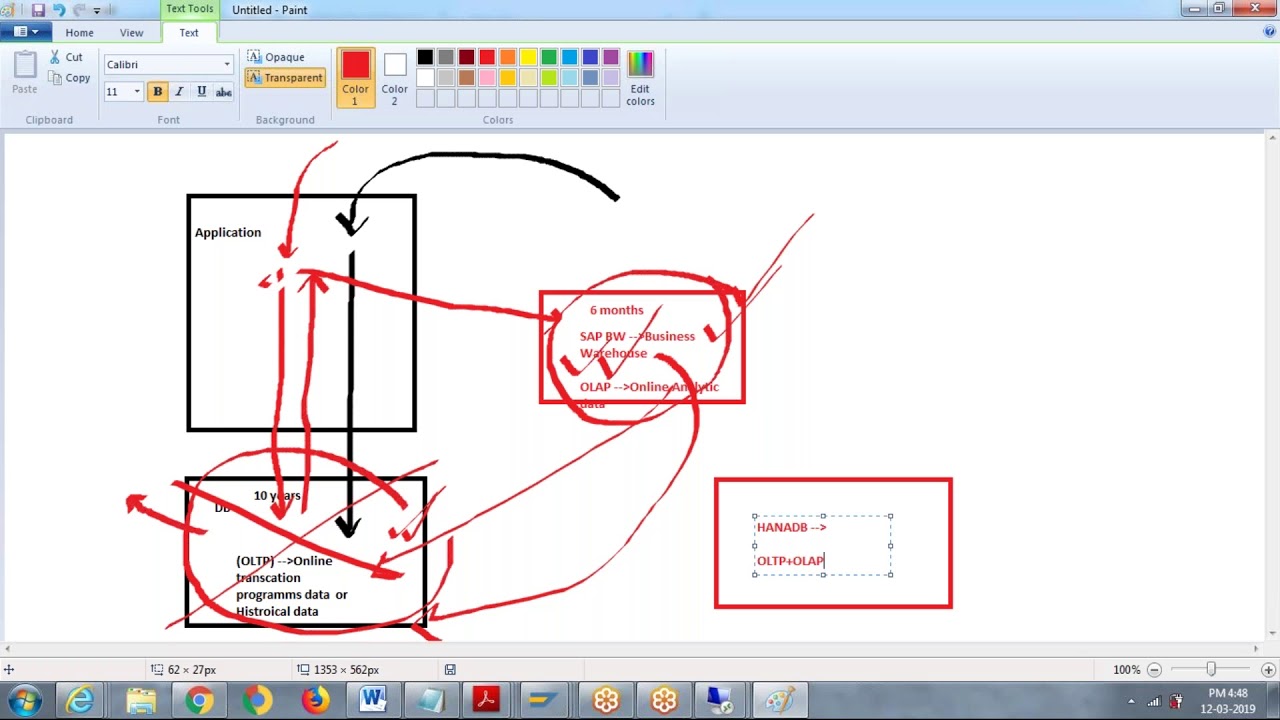Open Paint Help question mark icon
This screenshot has height=720, width=1280.
(x=1270, y=32)
